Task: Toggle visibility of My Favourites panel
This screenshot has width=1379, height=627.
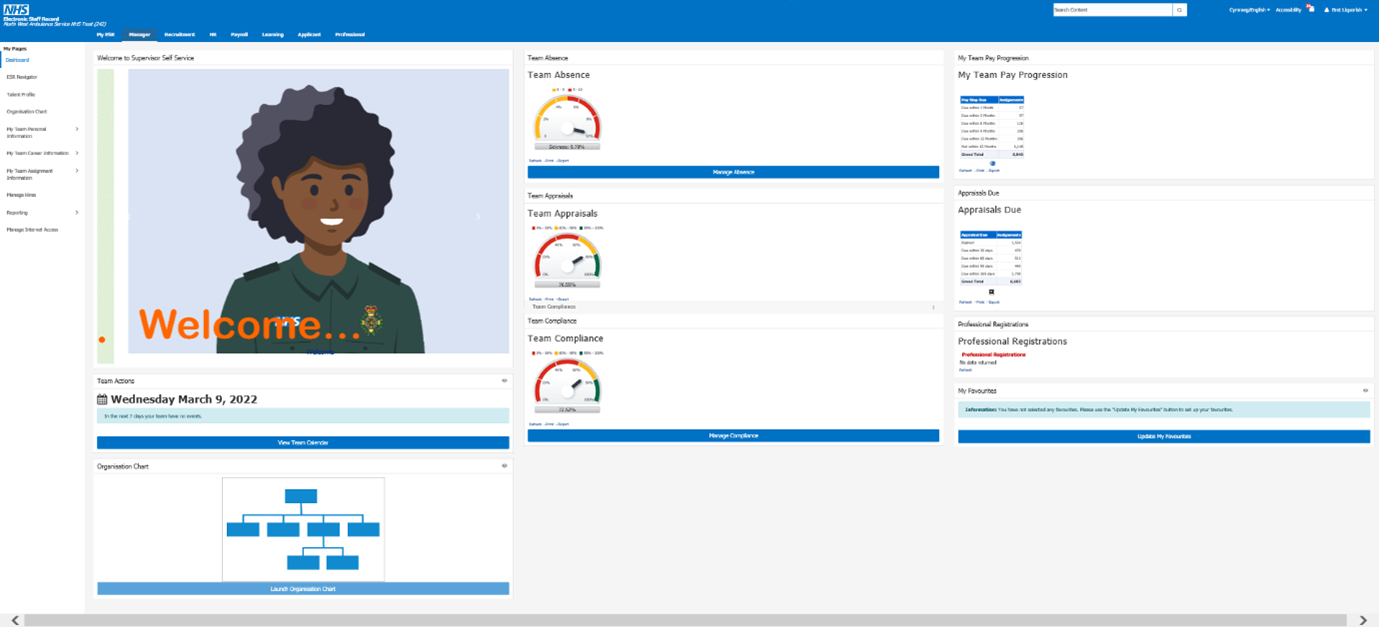Action: click(x=1365, y=391)
